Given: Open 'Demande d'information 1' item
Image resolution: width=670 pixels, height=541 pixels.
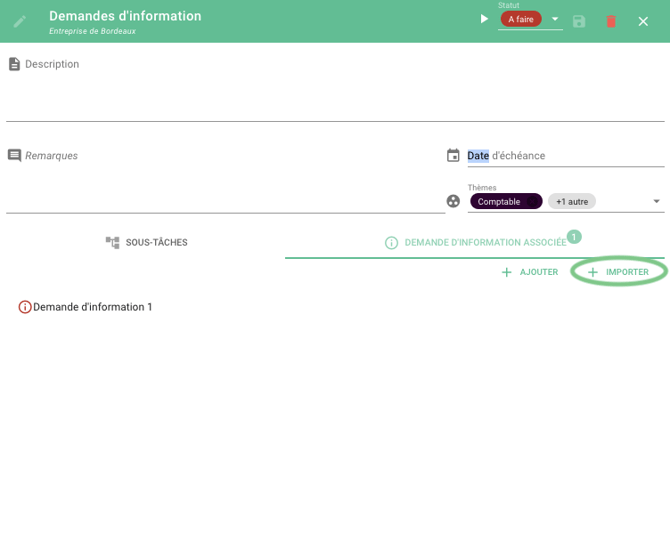Looking at the screenshot, I should [x=92, y=307].
